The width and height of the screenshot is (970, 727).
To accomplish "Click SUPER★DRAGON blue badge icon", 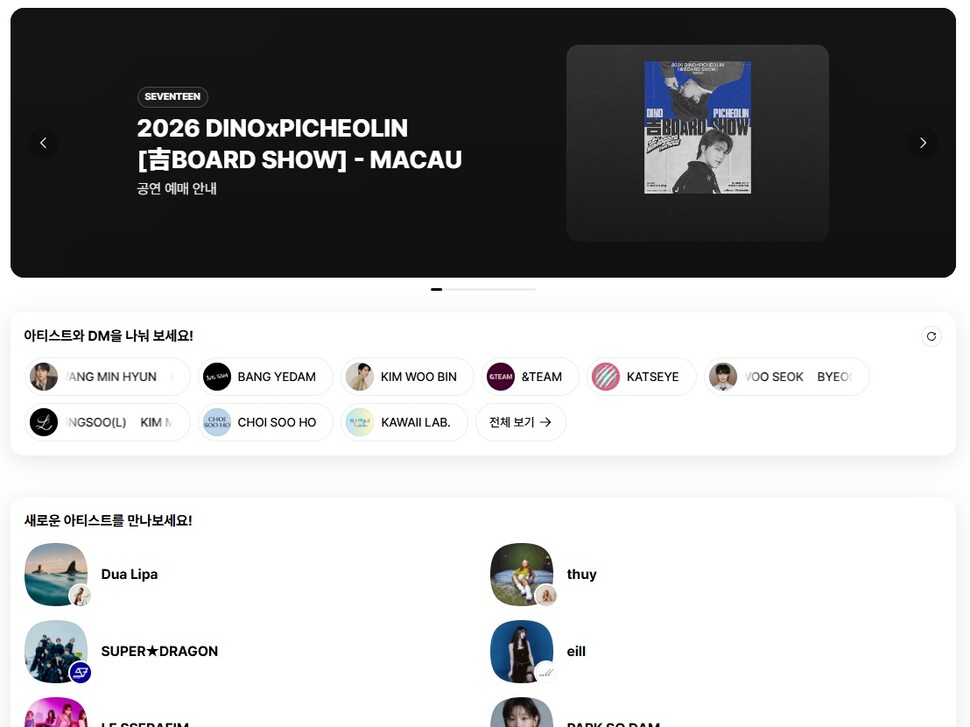I will tap(80, 673).
